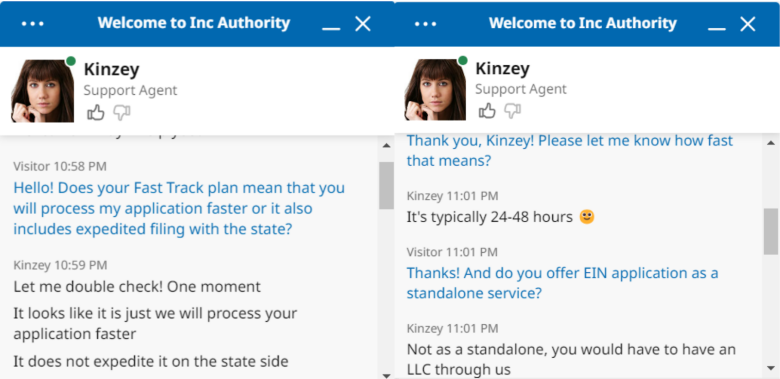This screenshot has height=379, width=780.
Task: Click the left chat scroll-down arrow
Action: tap(387, 375)
